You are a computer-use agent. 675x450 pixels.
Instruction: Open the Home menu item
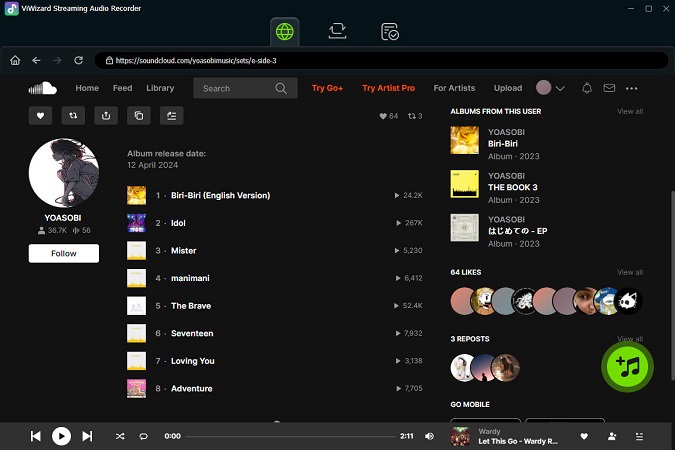[x=87, y=88]
